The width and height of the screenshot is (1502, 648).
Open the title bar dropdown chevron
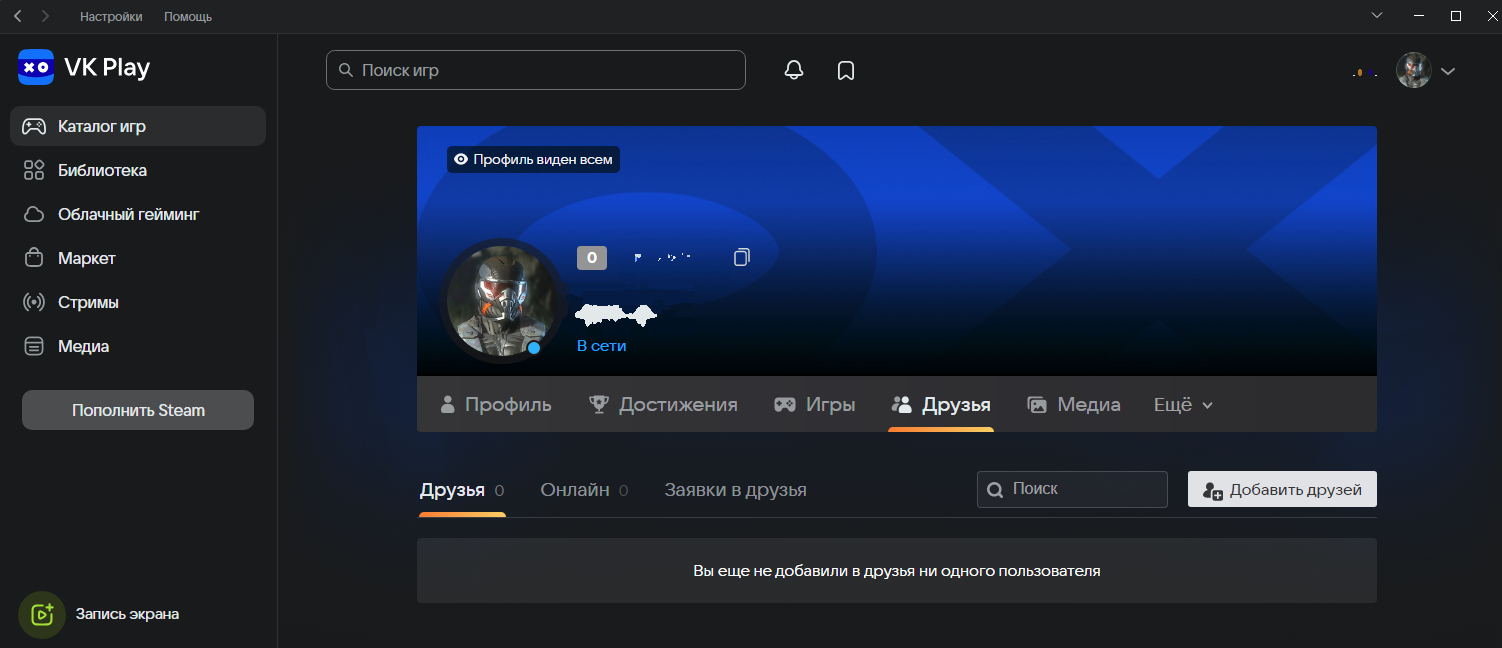coord(1376,16)
